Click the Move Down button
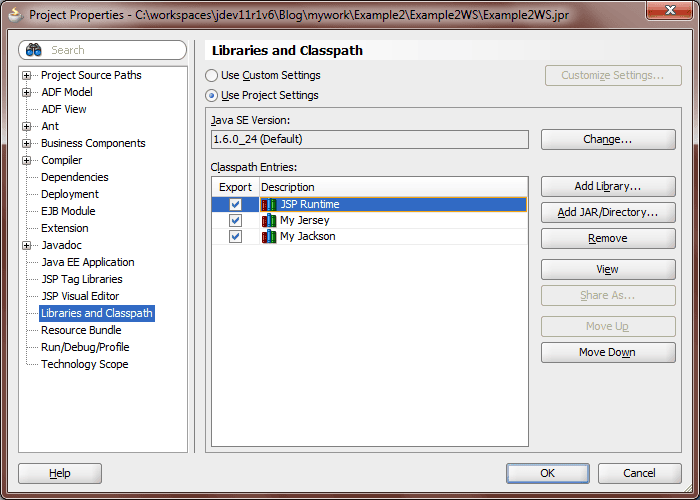This screenshot has height=500, width=700. click(608, 352)
